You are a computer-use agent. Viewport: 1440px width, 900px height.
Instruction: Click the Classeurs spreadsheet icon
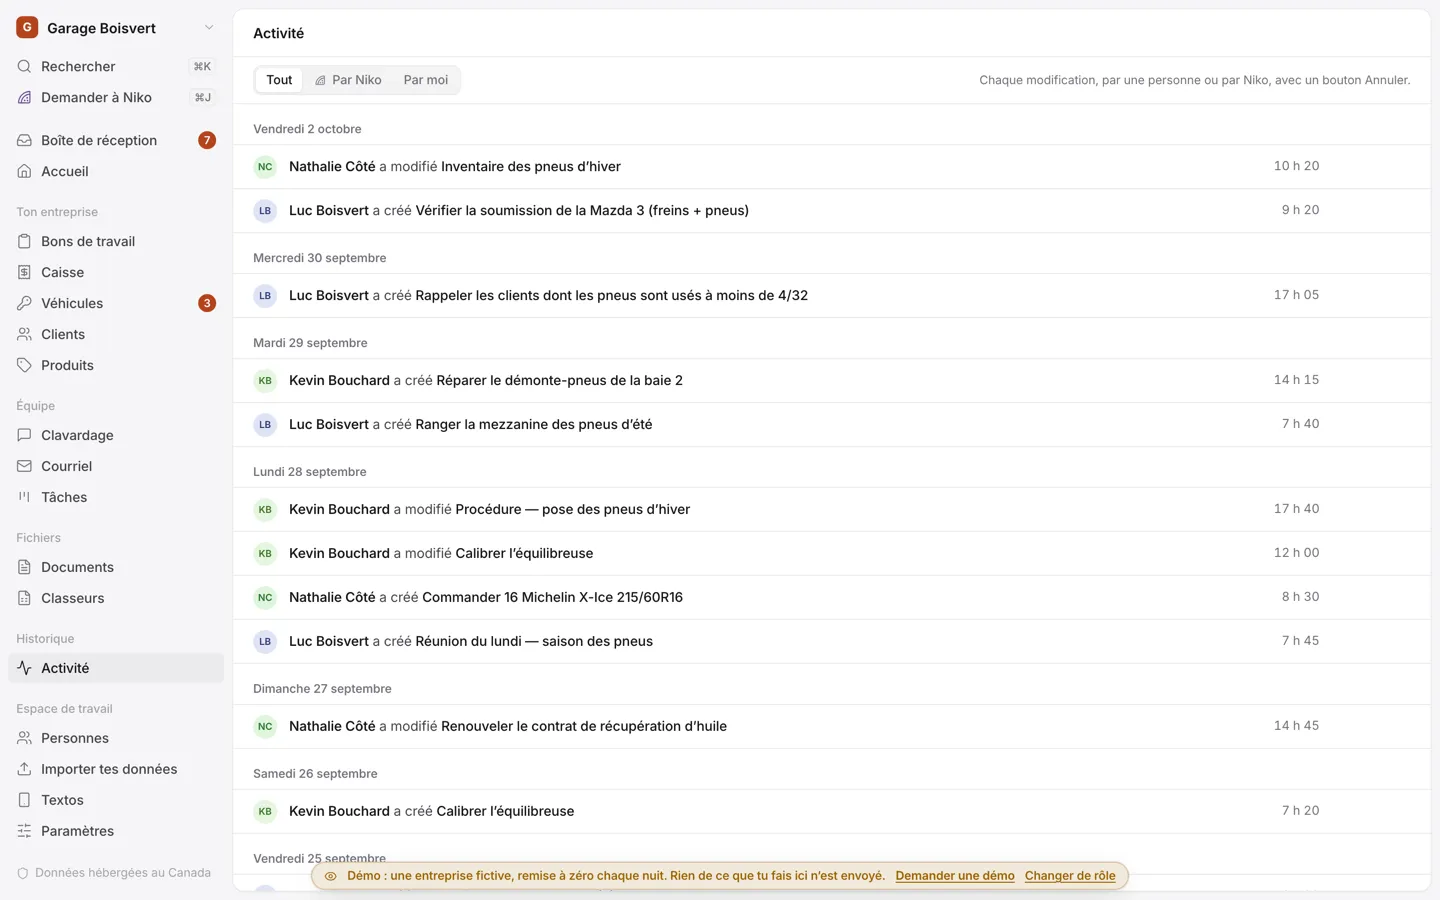tap(24, 598)
